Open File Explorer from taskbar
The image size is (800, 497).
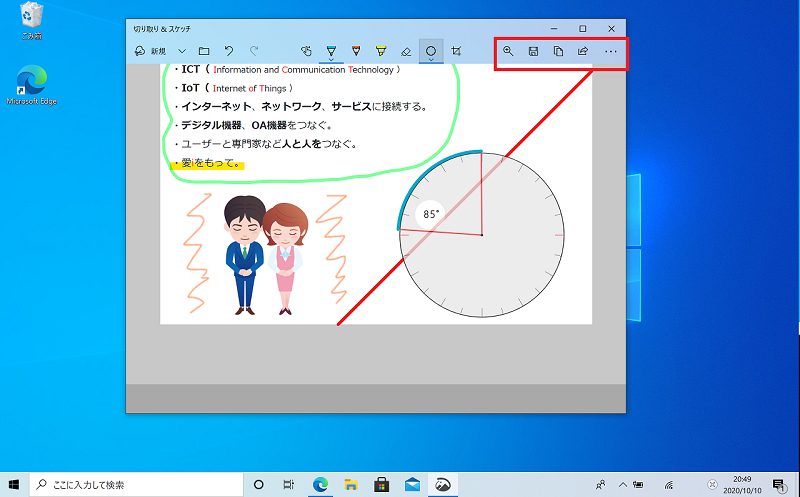351,484
